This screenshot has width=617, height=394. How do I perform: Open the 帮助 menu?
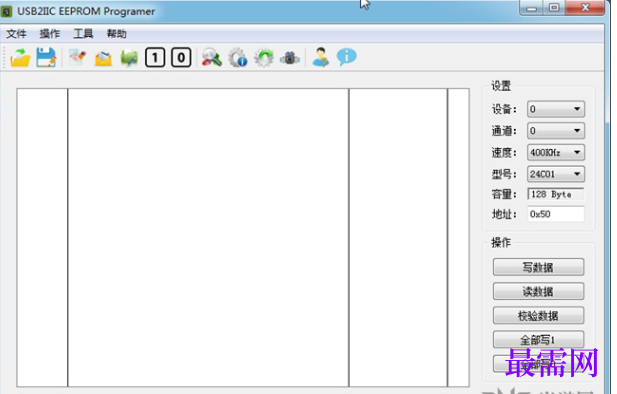coord(116,34)
